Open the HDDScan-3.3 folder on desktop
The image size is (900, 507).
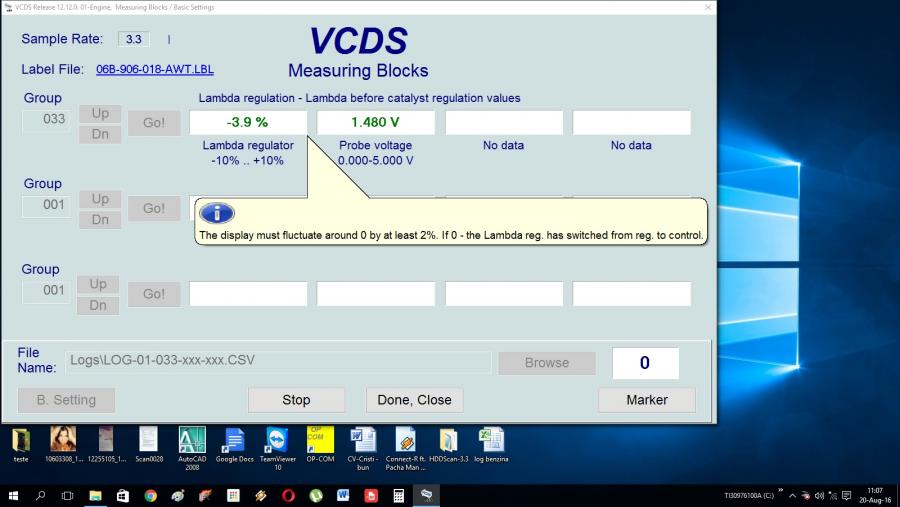coord(448,441)
